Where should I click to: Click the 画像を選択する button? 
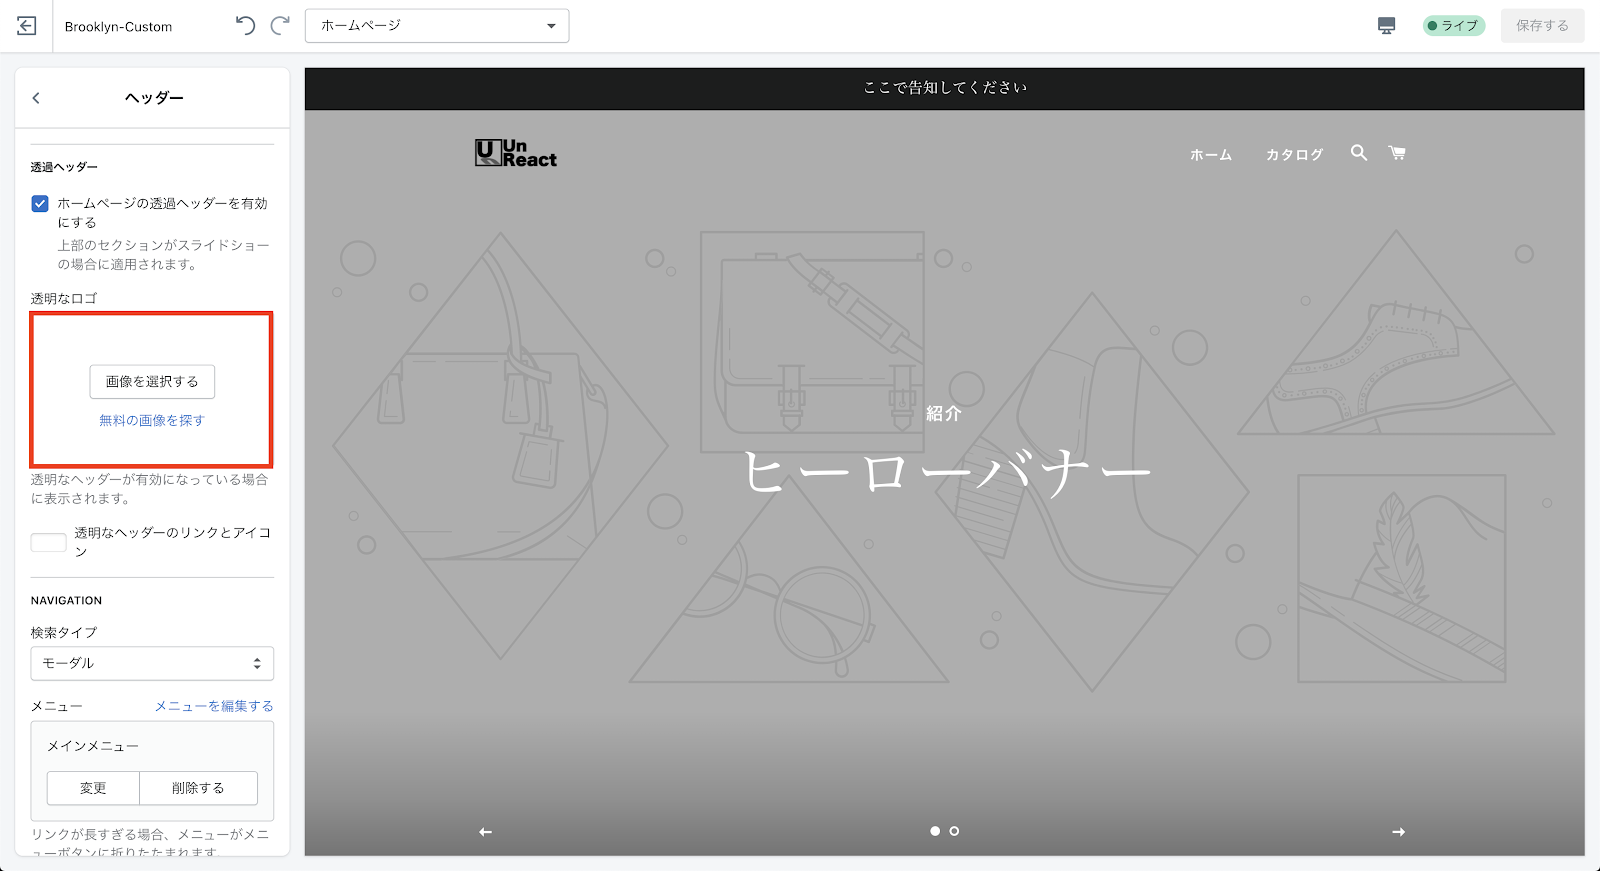[x=152, y=382]
